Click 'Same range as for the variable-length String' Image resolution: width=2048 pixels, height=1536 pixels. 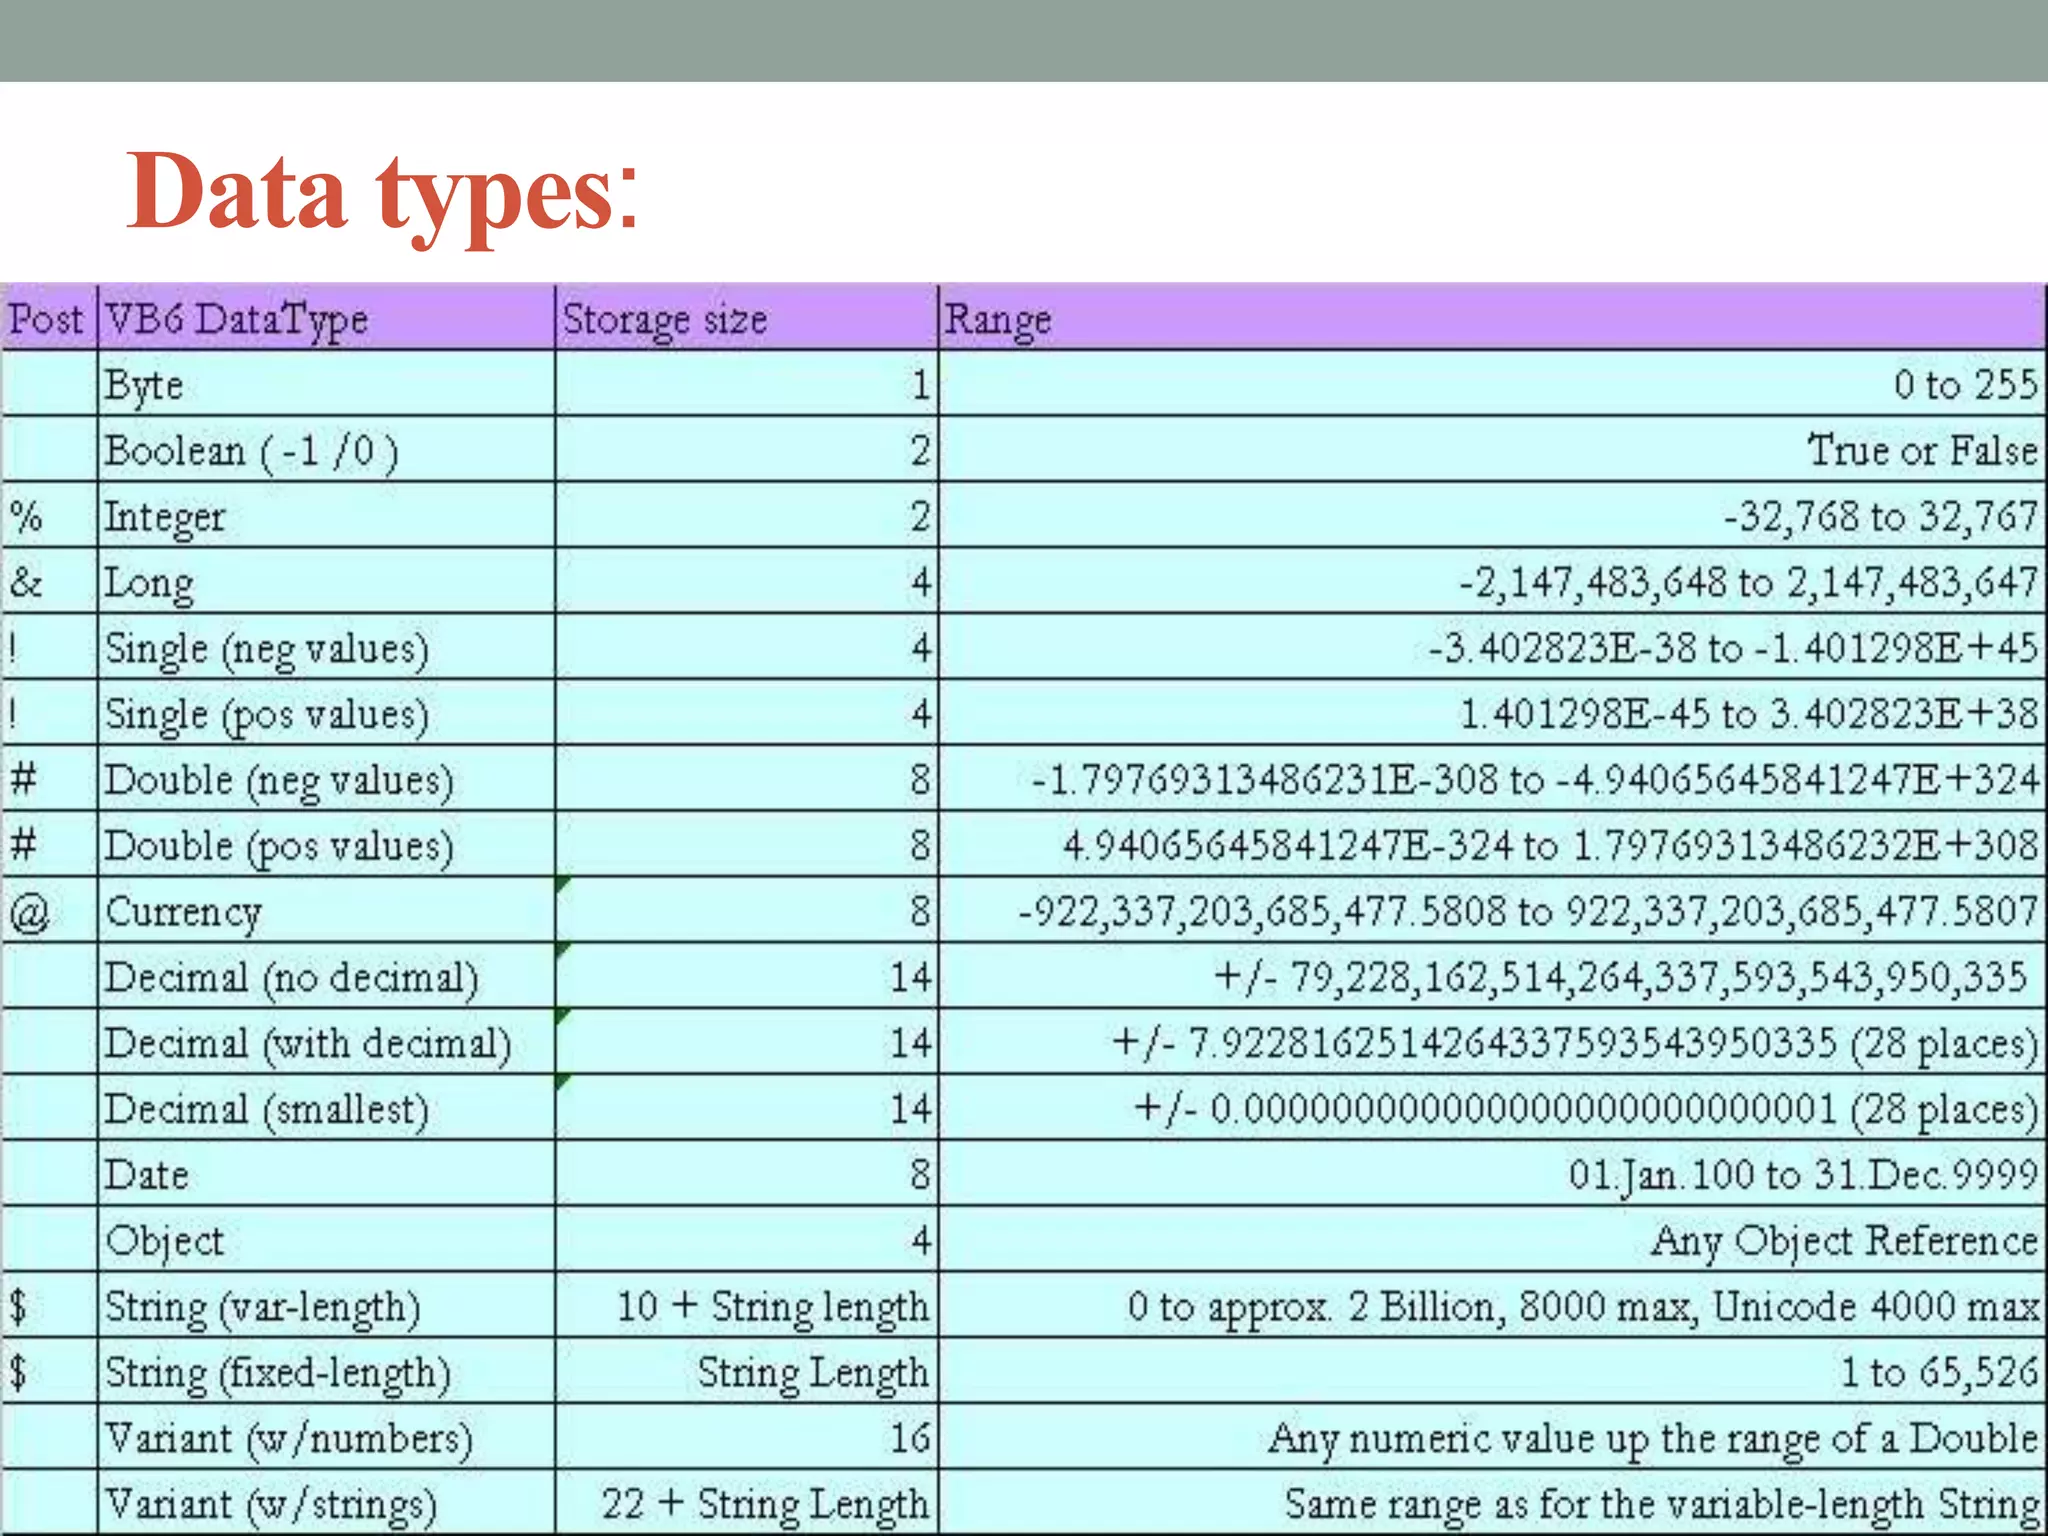(1661, 1505)
